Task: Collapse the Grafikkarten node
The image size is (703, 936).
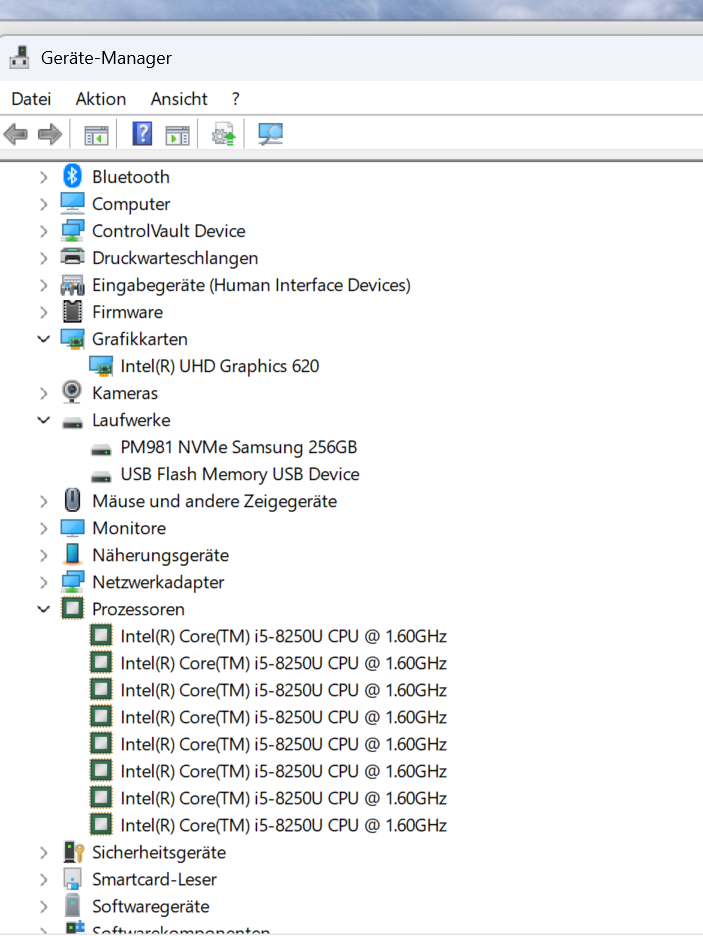Action: click(44, 339)
